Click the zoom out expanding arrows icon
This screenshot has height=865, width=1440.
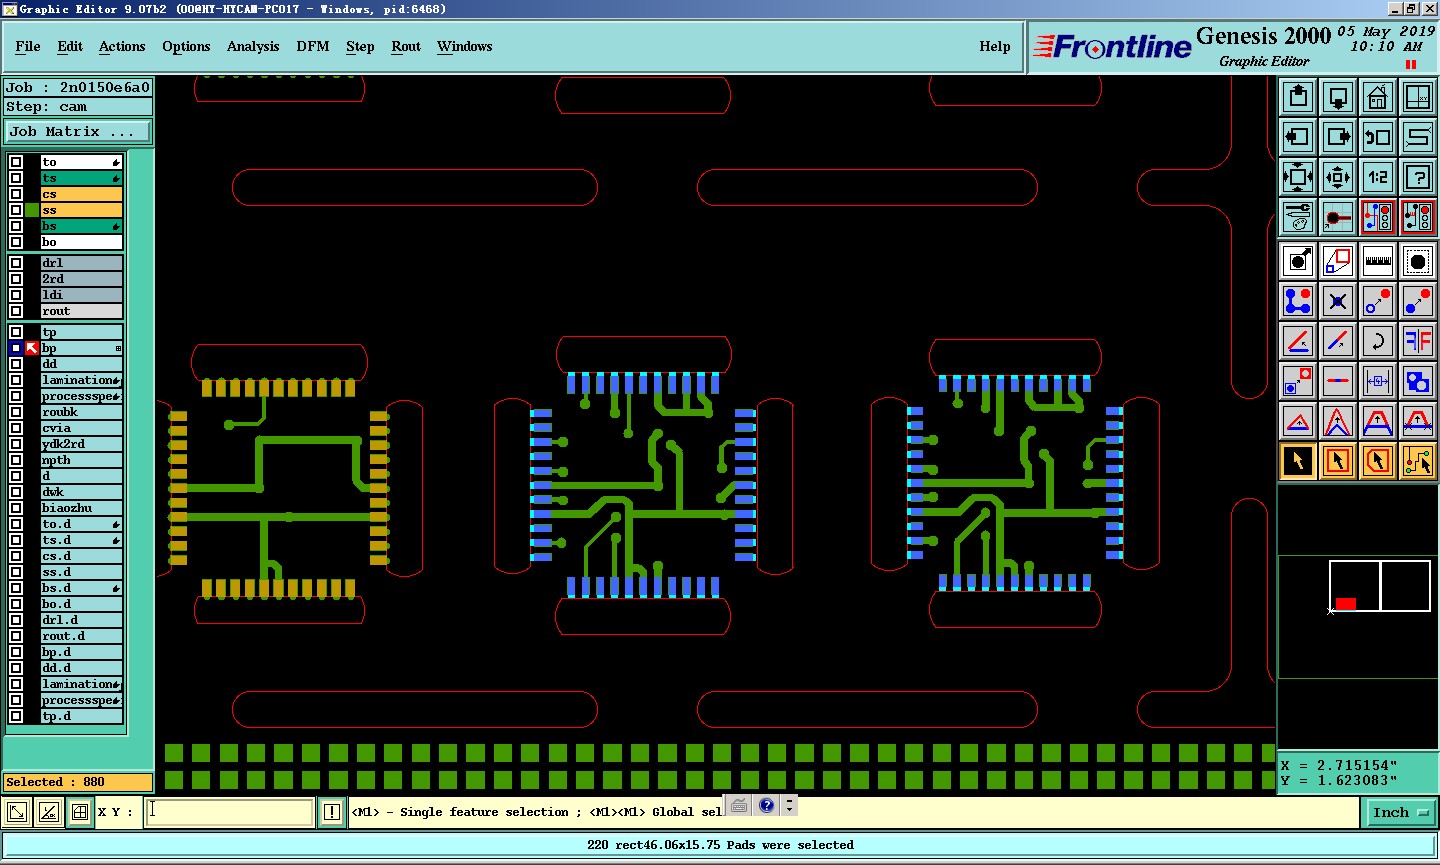point(1298,177)
